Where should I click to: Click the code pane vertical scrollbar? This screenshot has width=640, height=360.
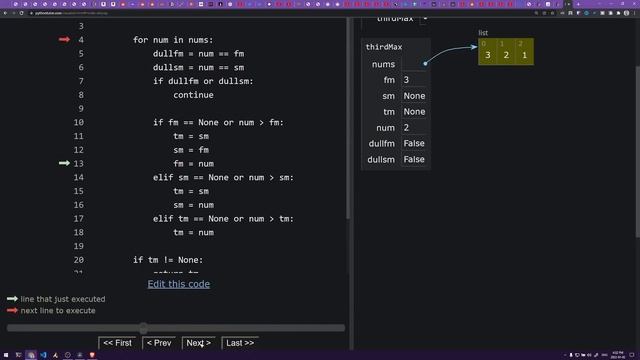tap(348, 118)
